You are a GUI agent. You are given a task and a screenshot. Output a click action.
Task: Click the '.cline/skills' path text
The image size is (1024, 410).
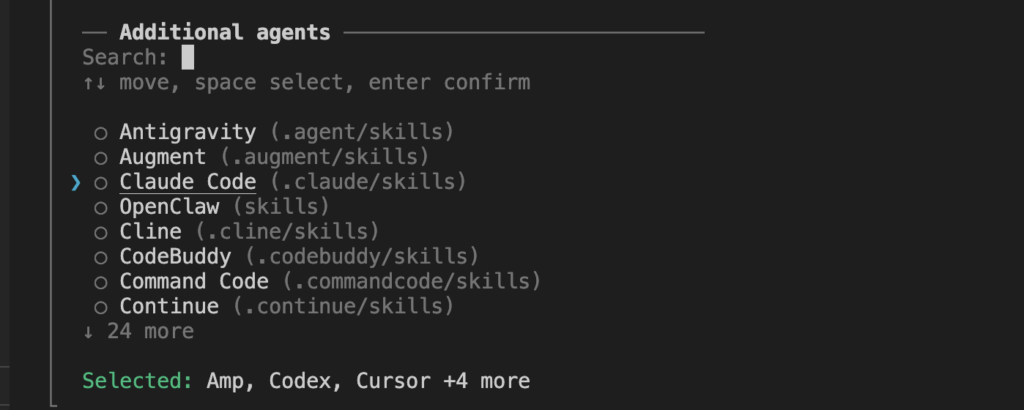pos(287,232)
